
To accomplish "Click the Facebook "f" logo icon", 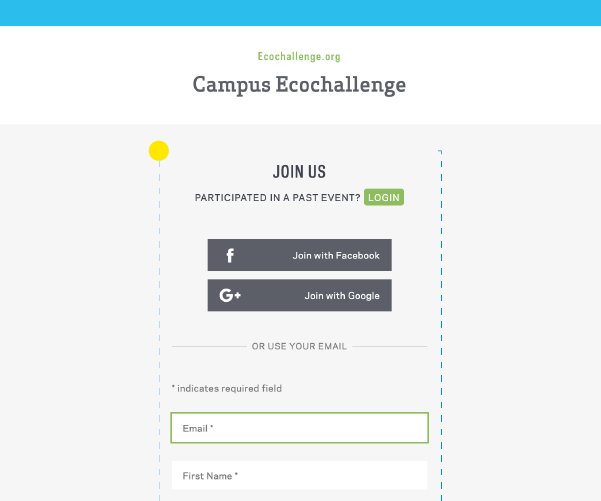I will (230, 255).
